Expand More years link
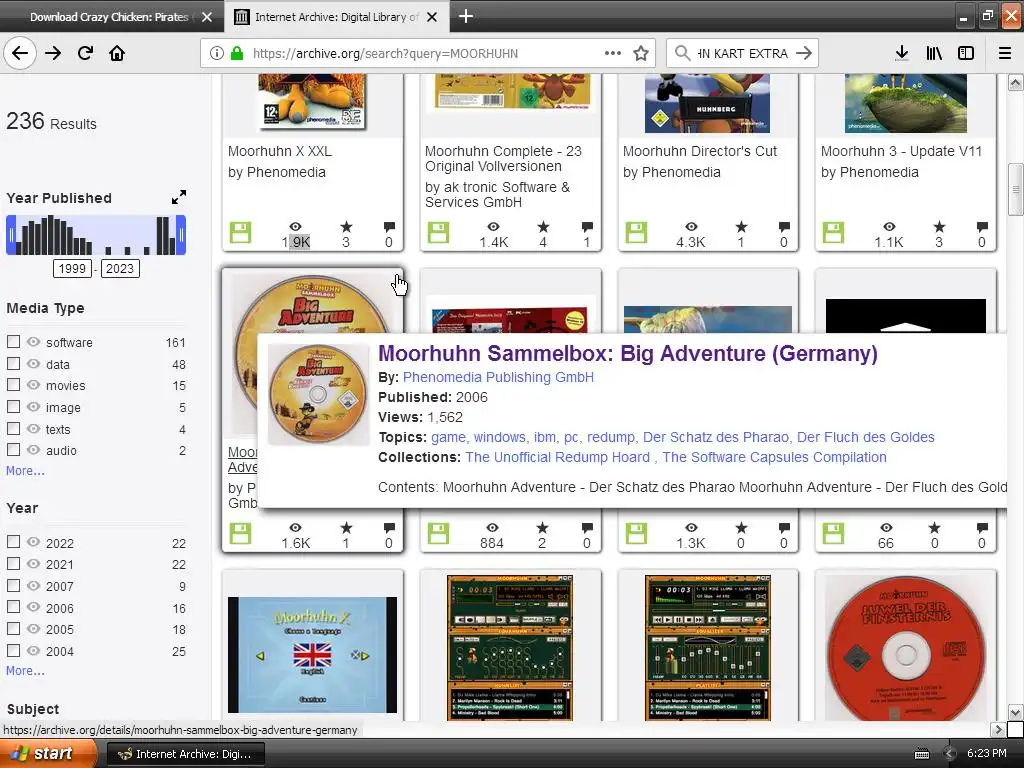The width and height of the screenshot is (1024, 768). (25, 671)
